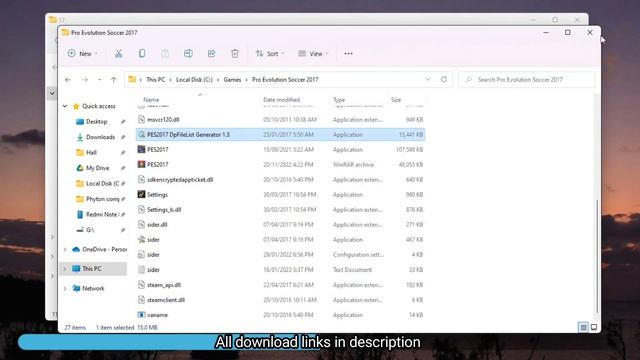Select This PC in navigation pane
The height and width of the screenshot is (360, 640).
pos(92,269)
